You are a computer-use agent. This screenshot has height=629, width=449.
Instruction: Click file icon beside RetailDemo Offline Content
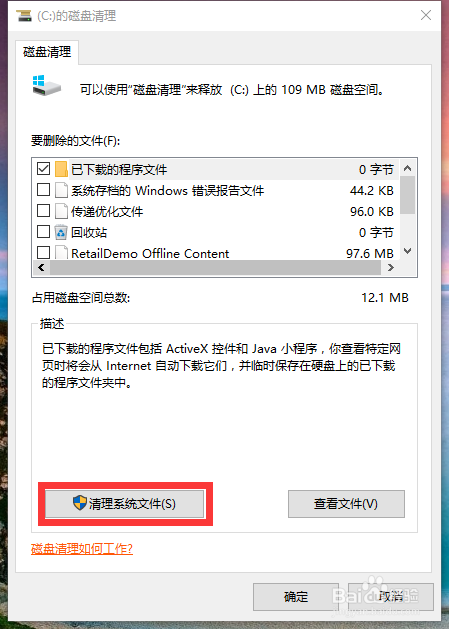click(x=61, y=252)
